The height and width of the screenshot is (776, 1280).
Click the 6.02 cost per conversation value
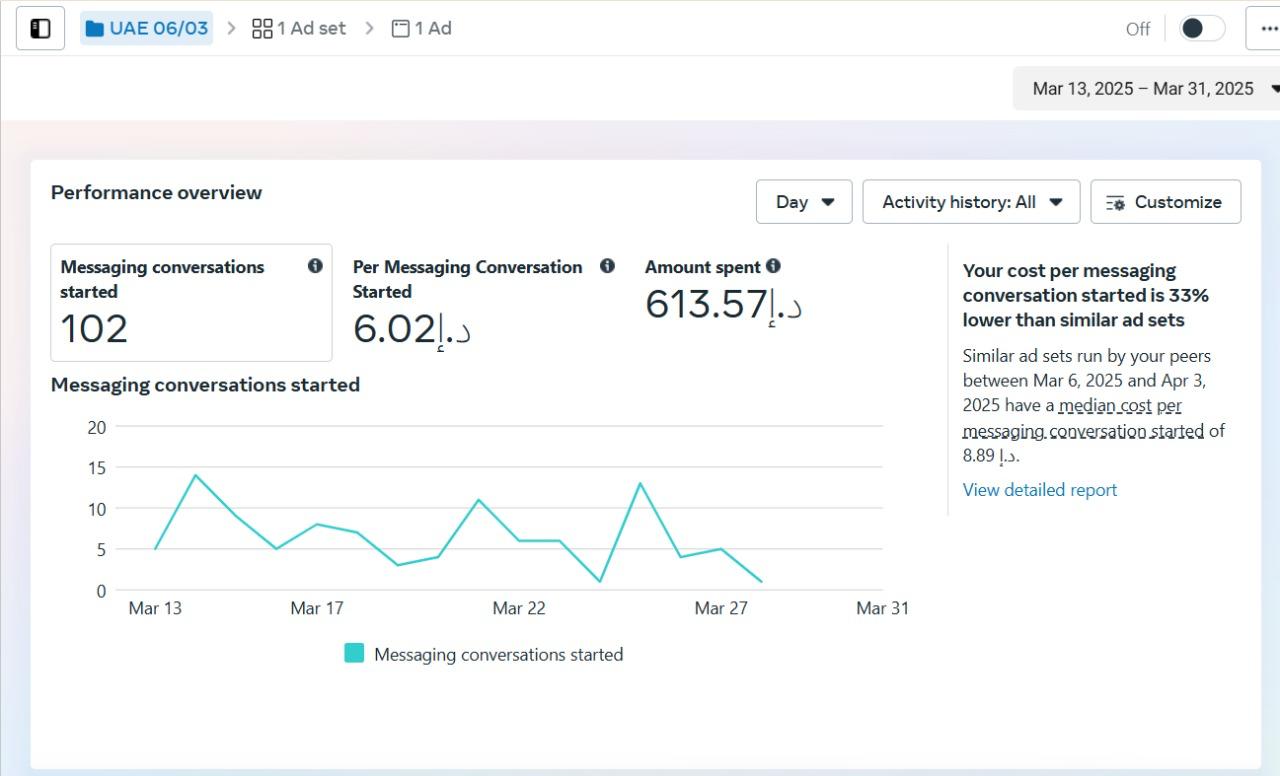click(411, 330)
